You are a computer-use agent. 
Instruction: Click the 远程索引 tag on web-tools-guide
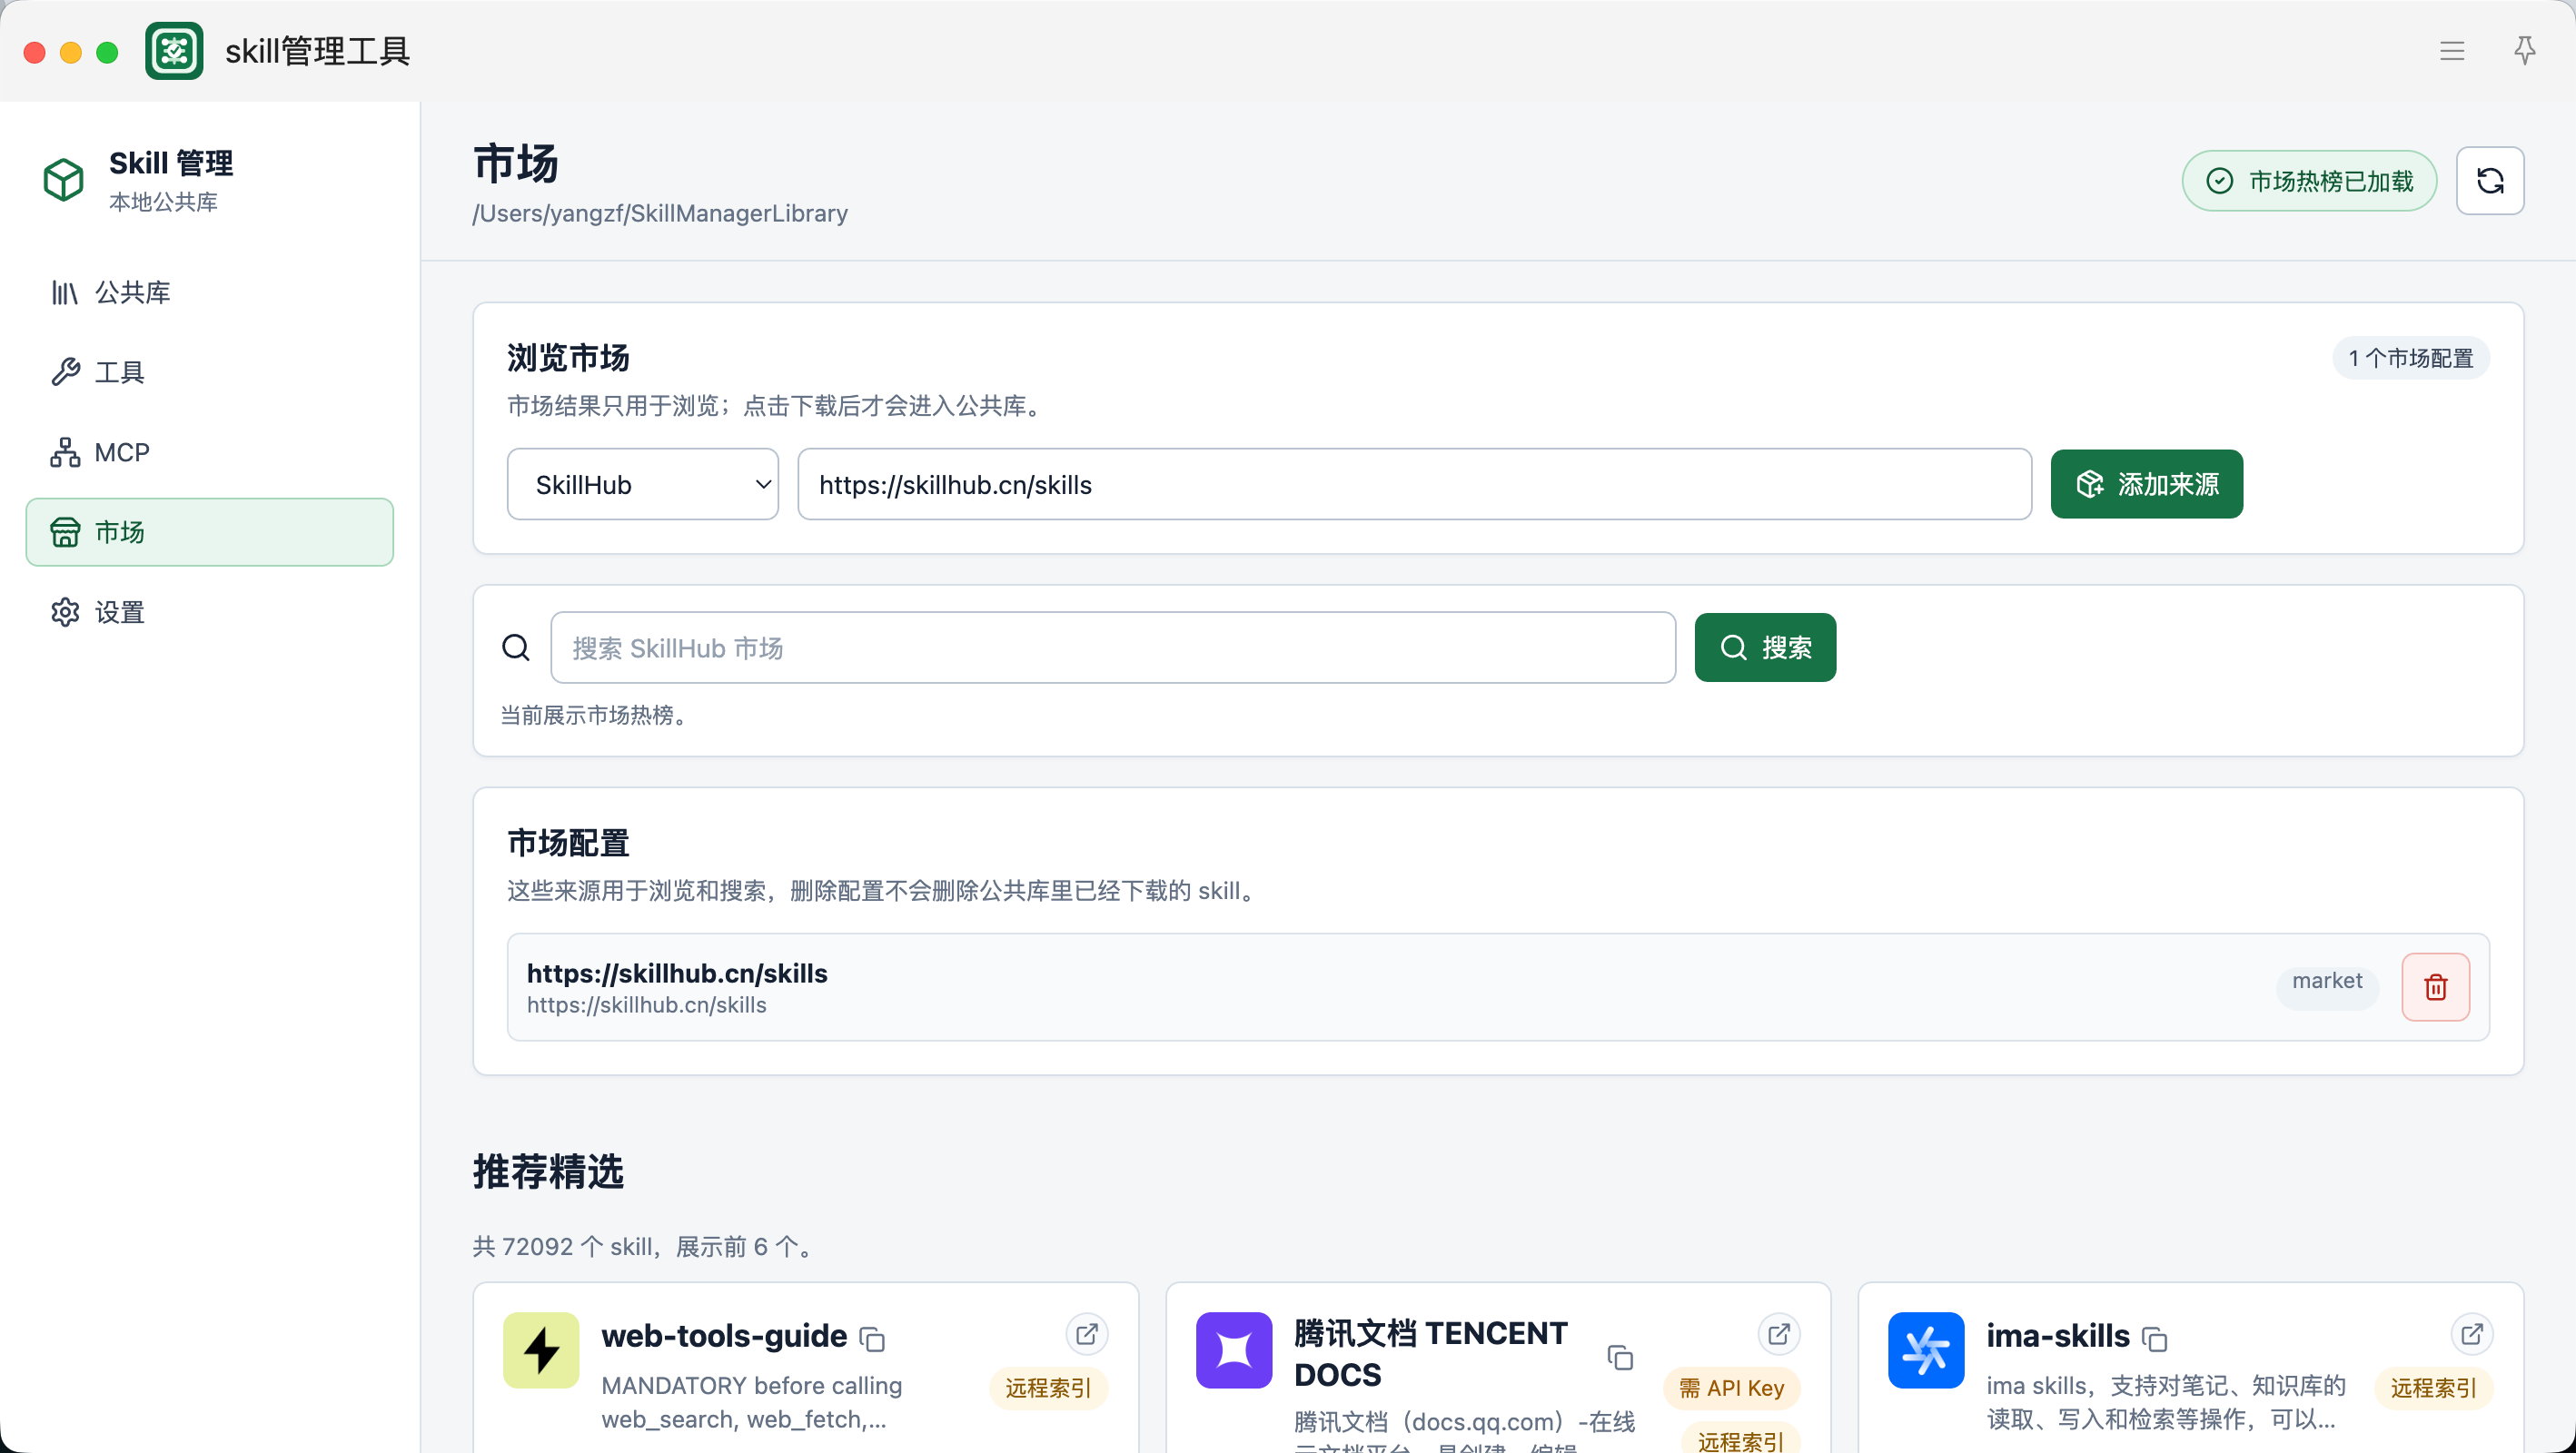[x=1048, y=1388]
